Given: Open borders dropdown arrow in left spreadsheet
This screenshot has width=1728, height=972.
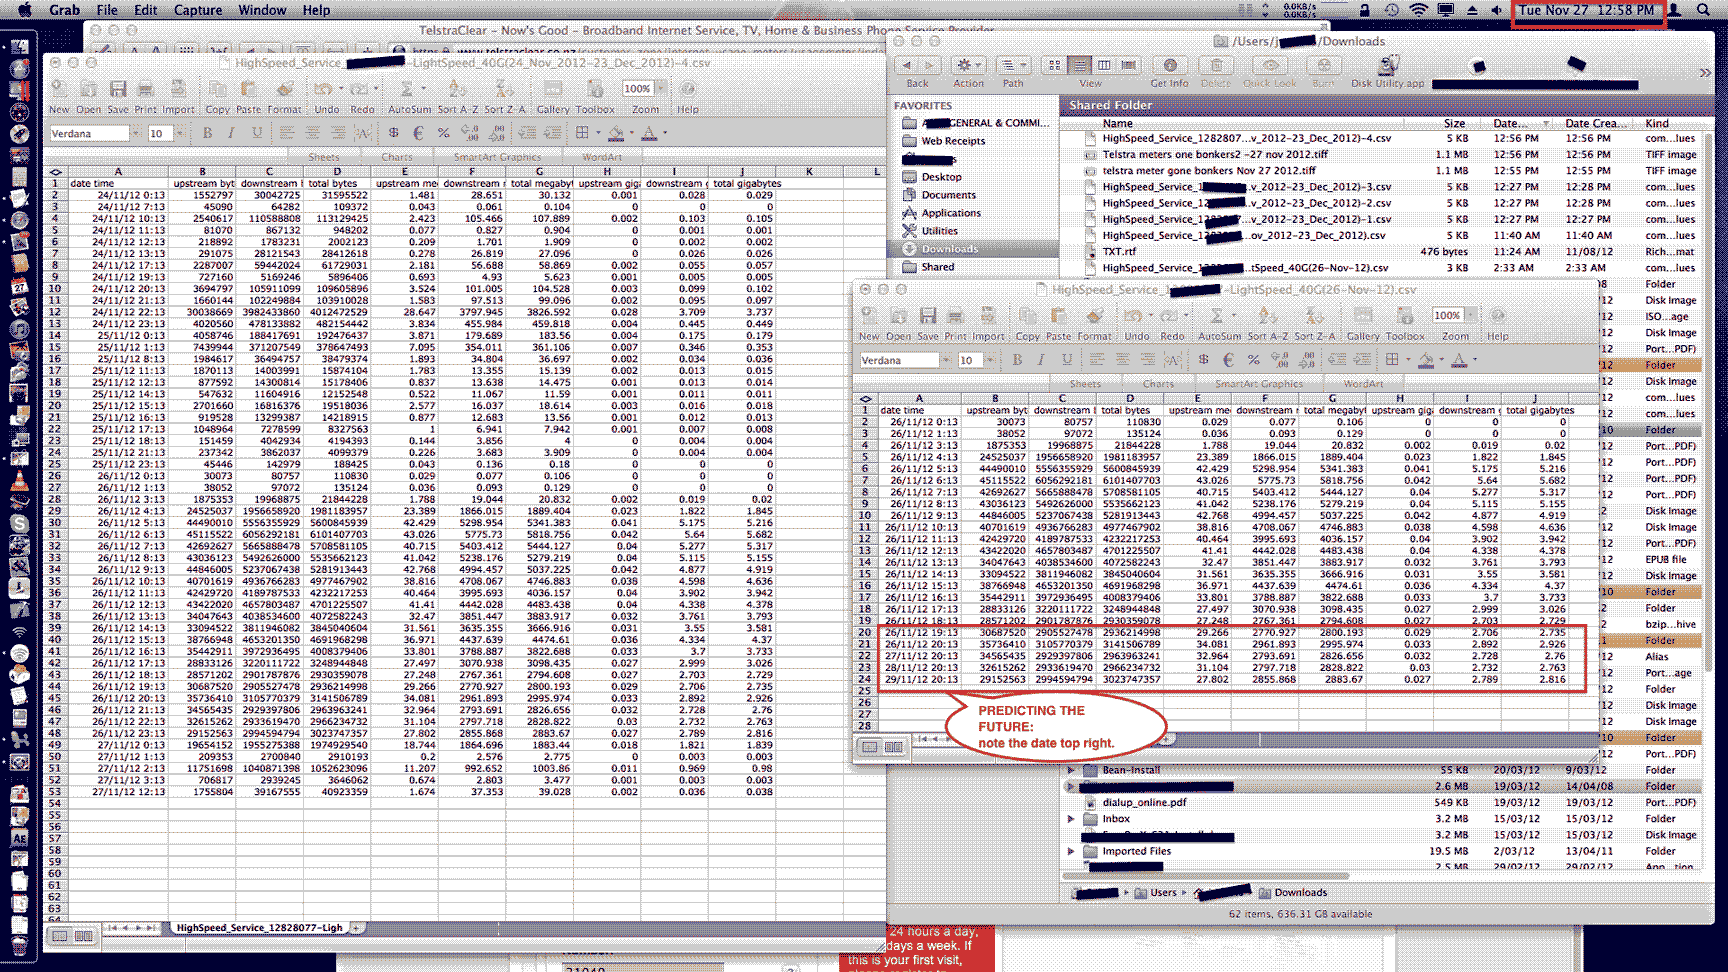Looking at the screenshot, I should coord(598,133).
